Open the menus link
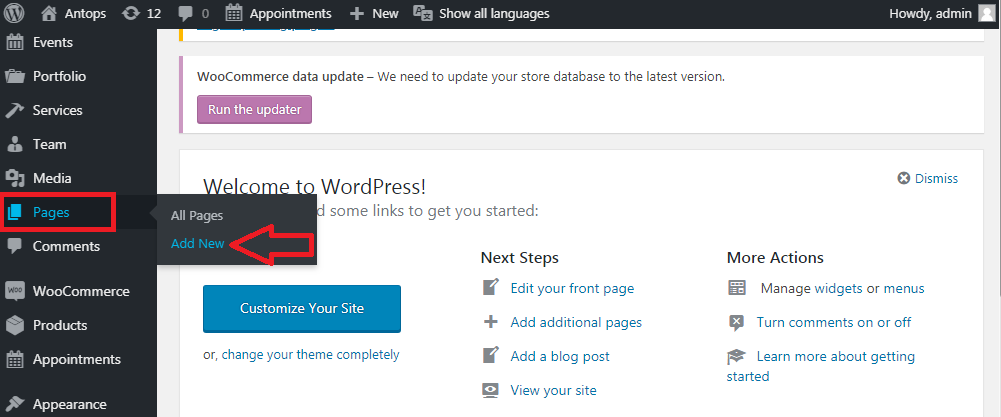 click(903, 289)
